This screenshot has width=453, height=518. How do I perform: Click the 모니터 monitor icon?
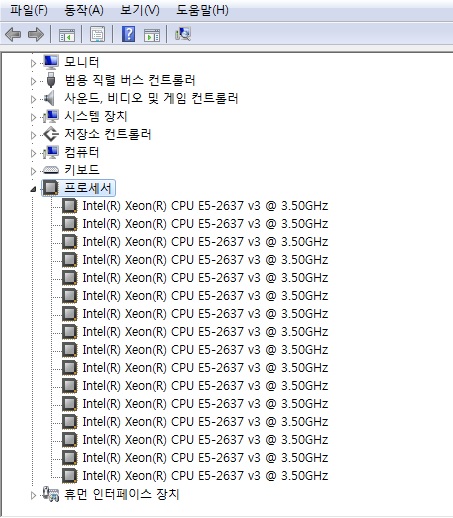click(51, 62)
